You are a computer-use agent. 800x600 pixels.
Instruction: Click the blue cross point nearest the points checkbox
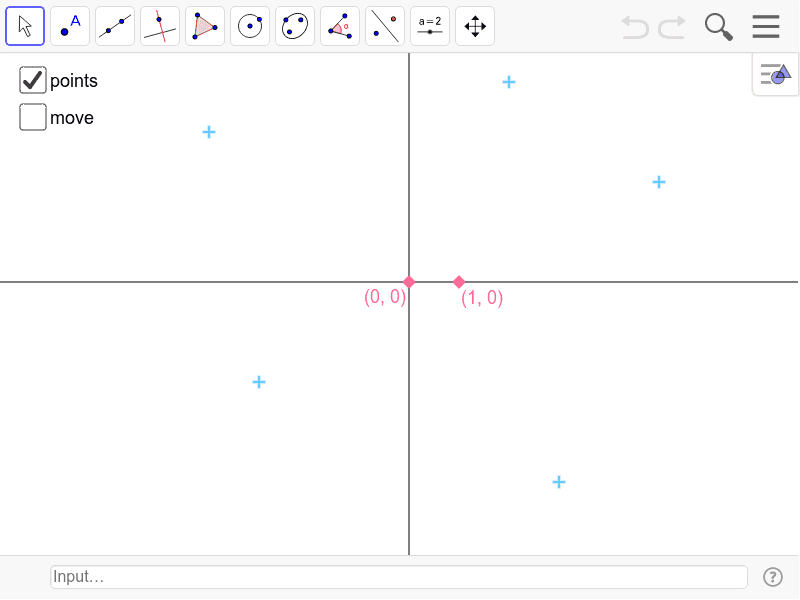[209, 132]
